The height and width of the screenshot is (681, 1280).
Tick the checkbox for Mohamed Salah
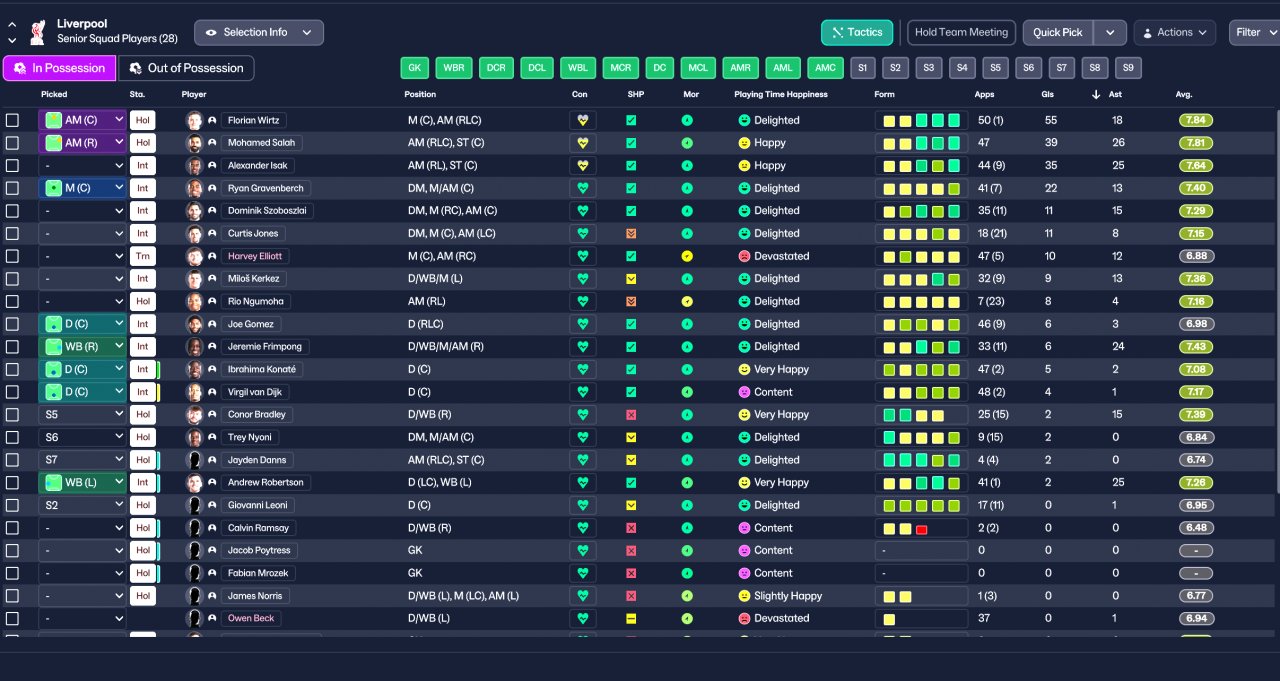pos(12,143)
